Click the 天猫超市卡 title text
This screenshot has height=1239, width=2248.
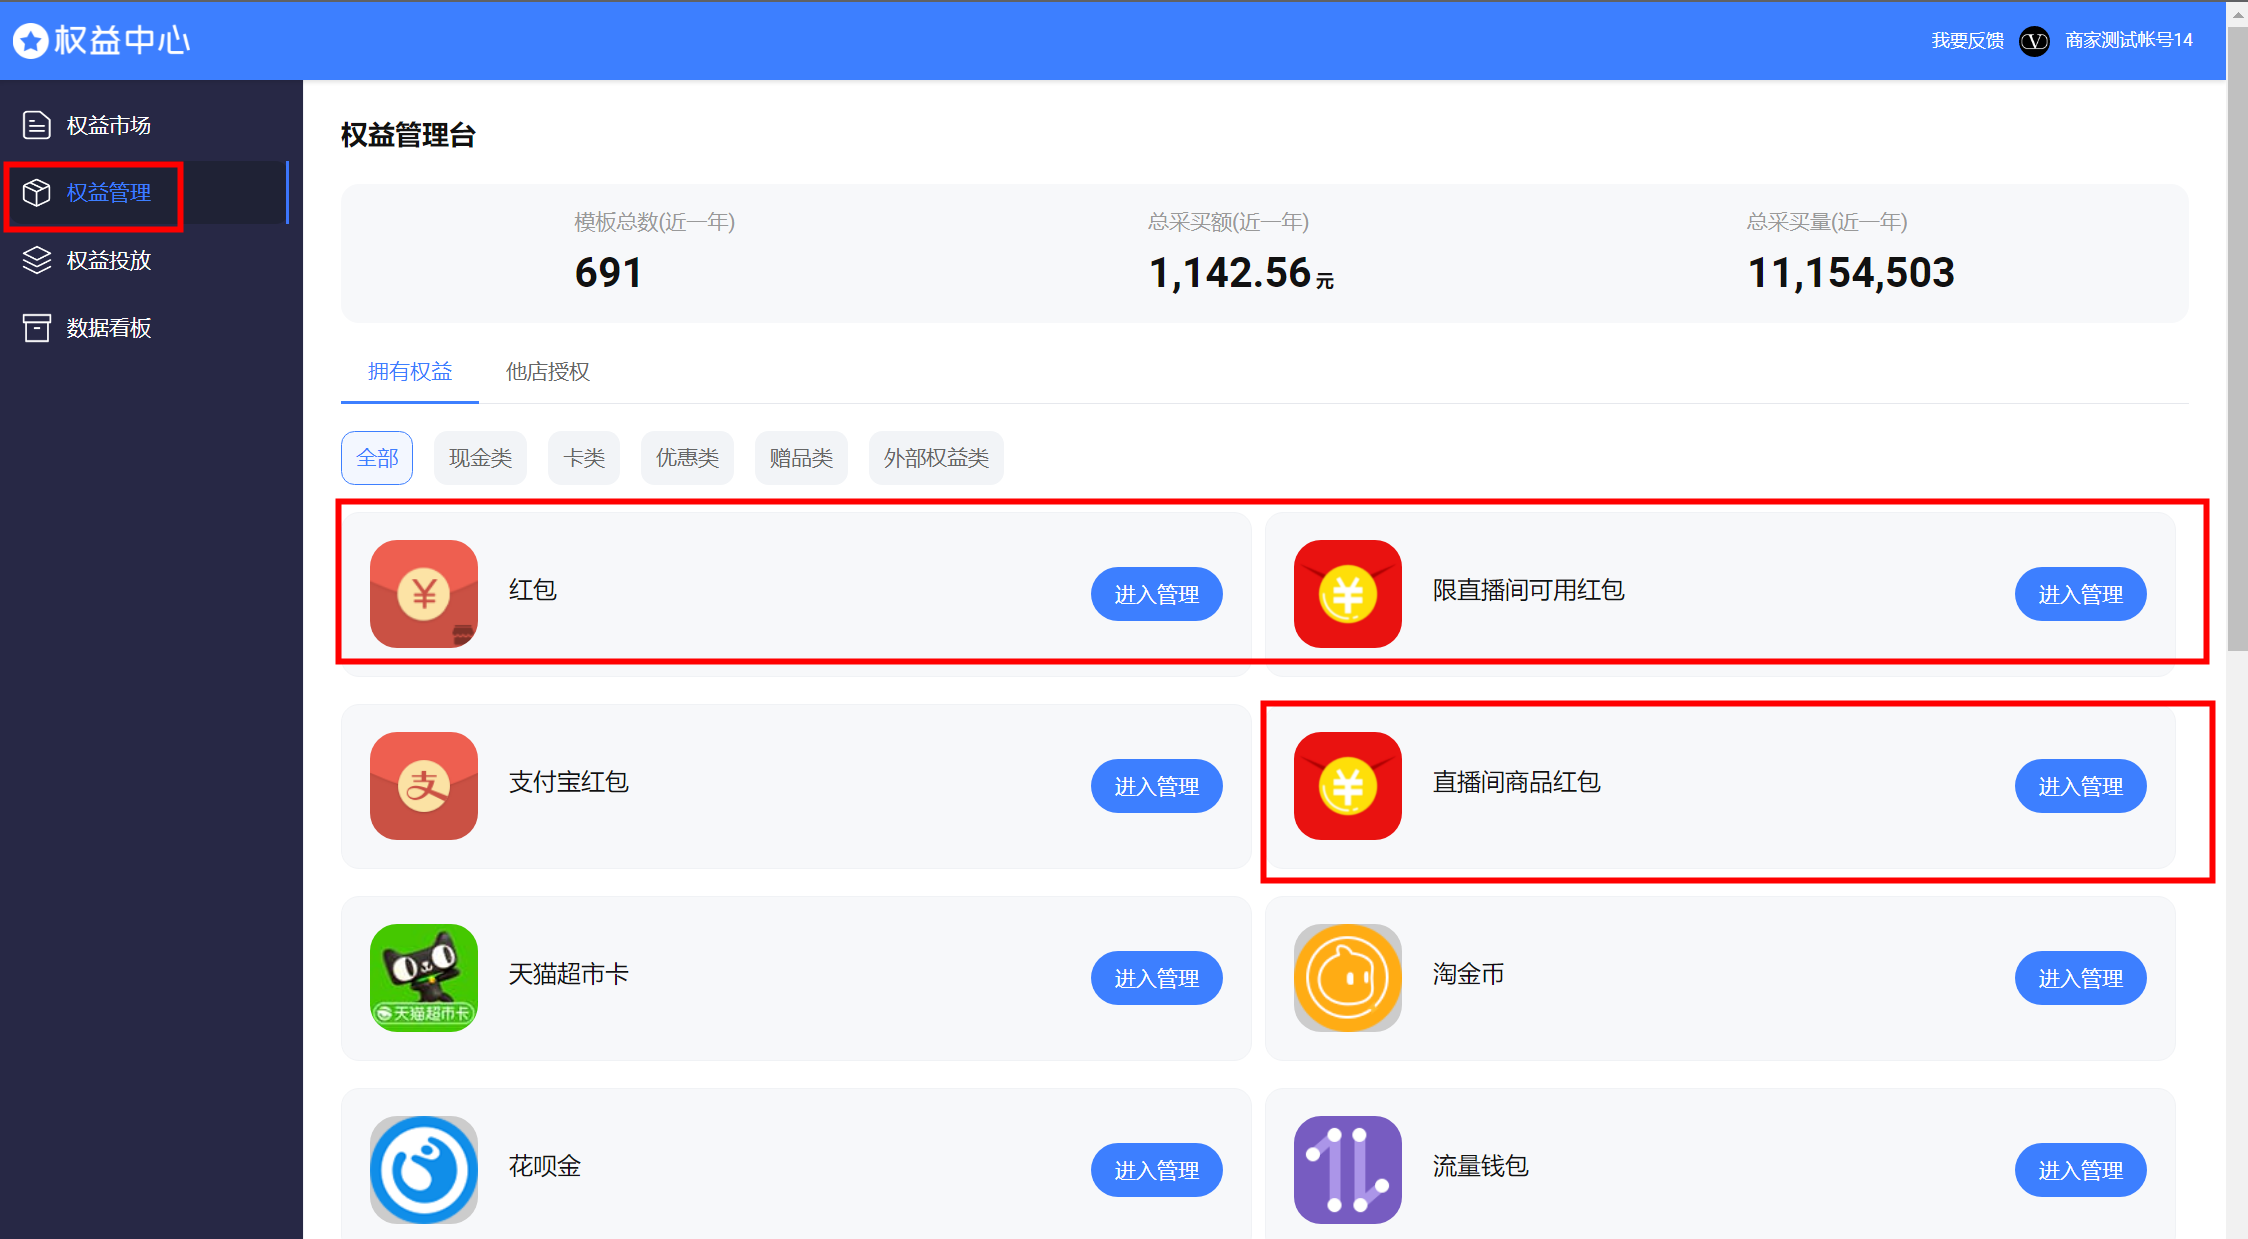(x=568, y=974)
